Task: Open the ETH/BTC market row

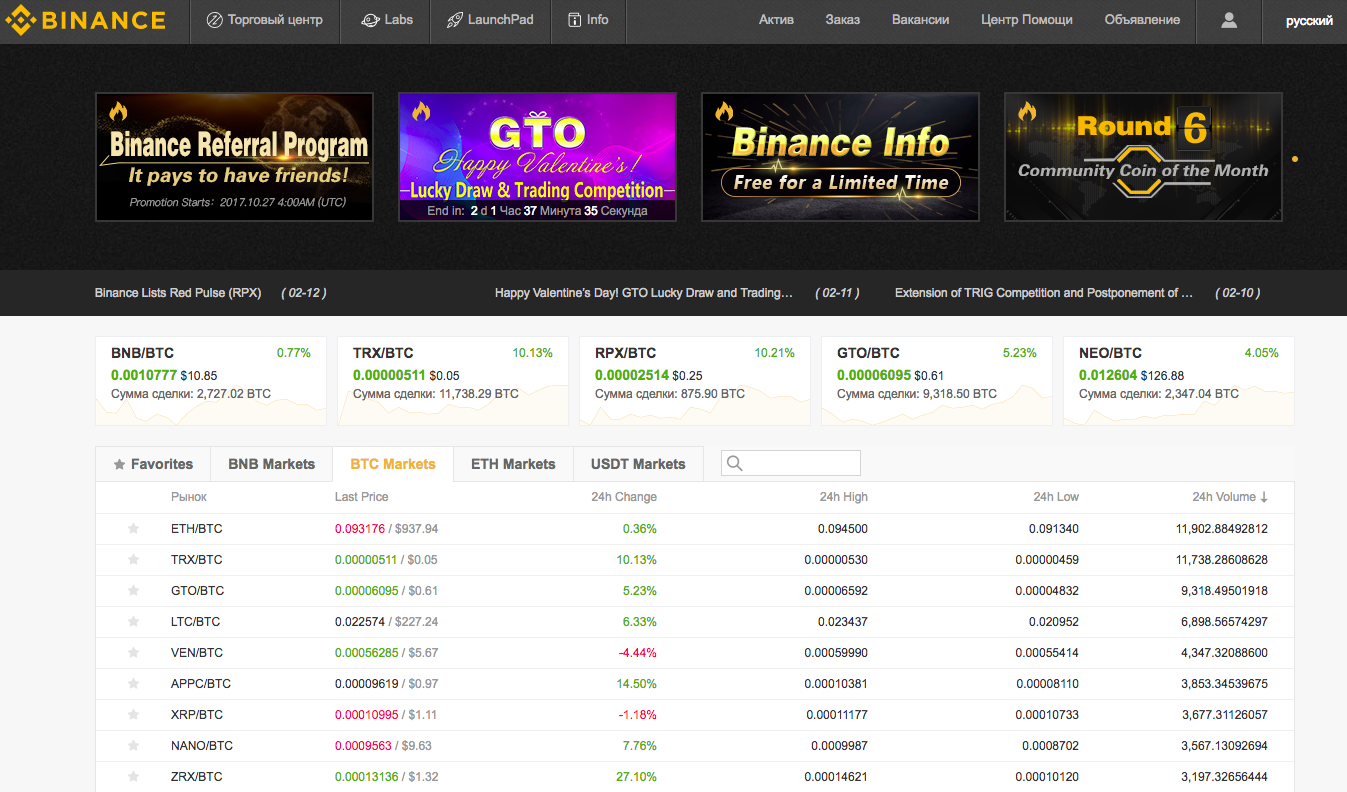Action: 695,529
